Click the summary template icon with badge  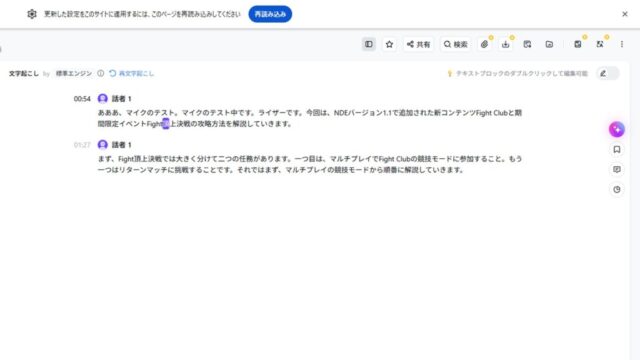pyautogui.click(x=578, y=44)
